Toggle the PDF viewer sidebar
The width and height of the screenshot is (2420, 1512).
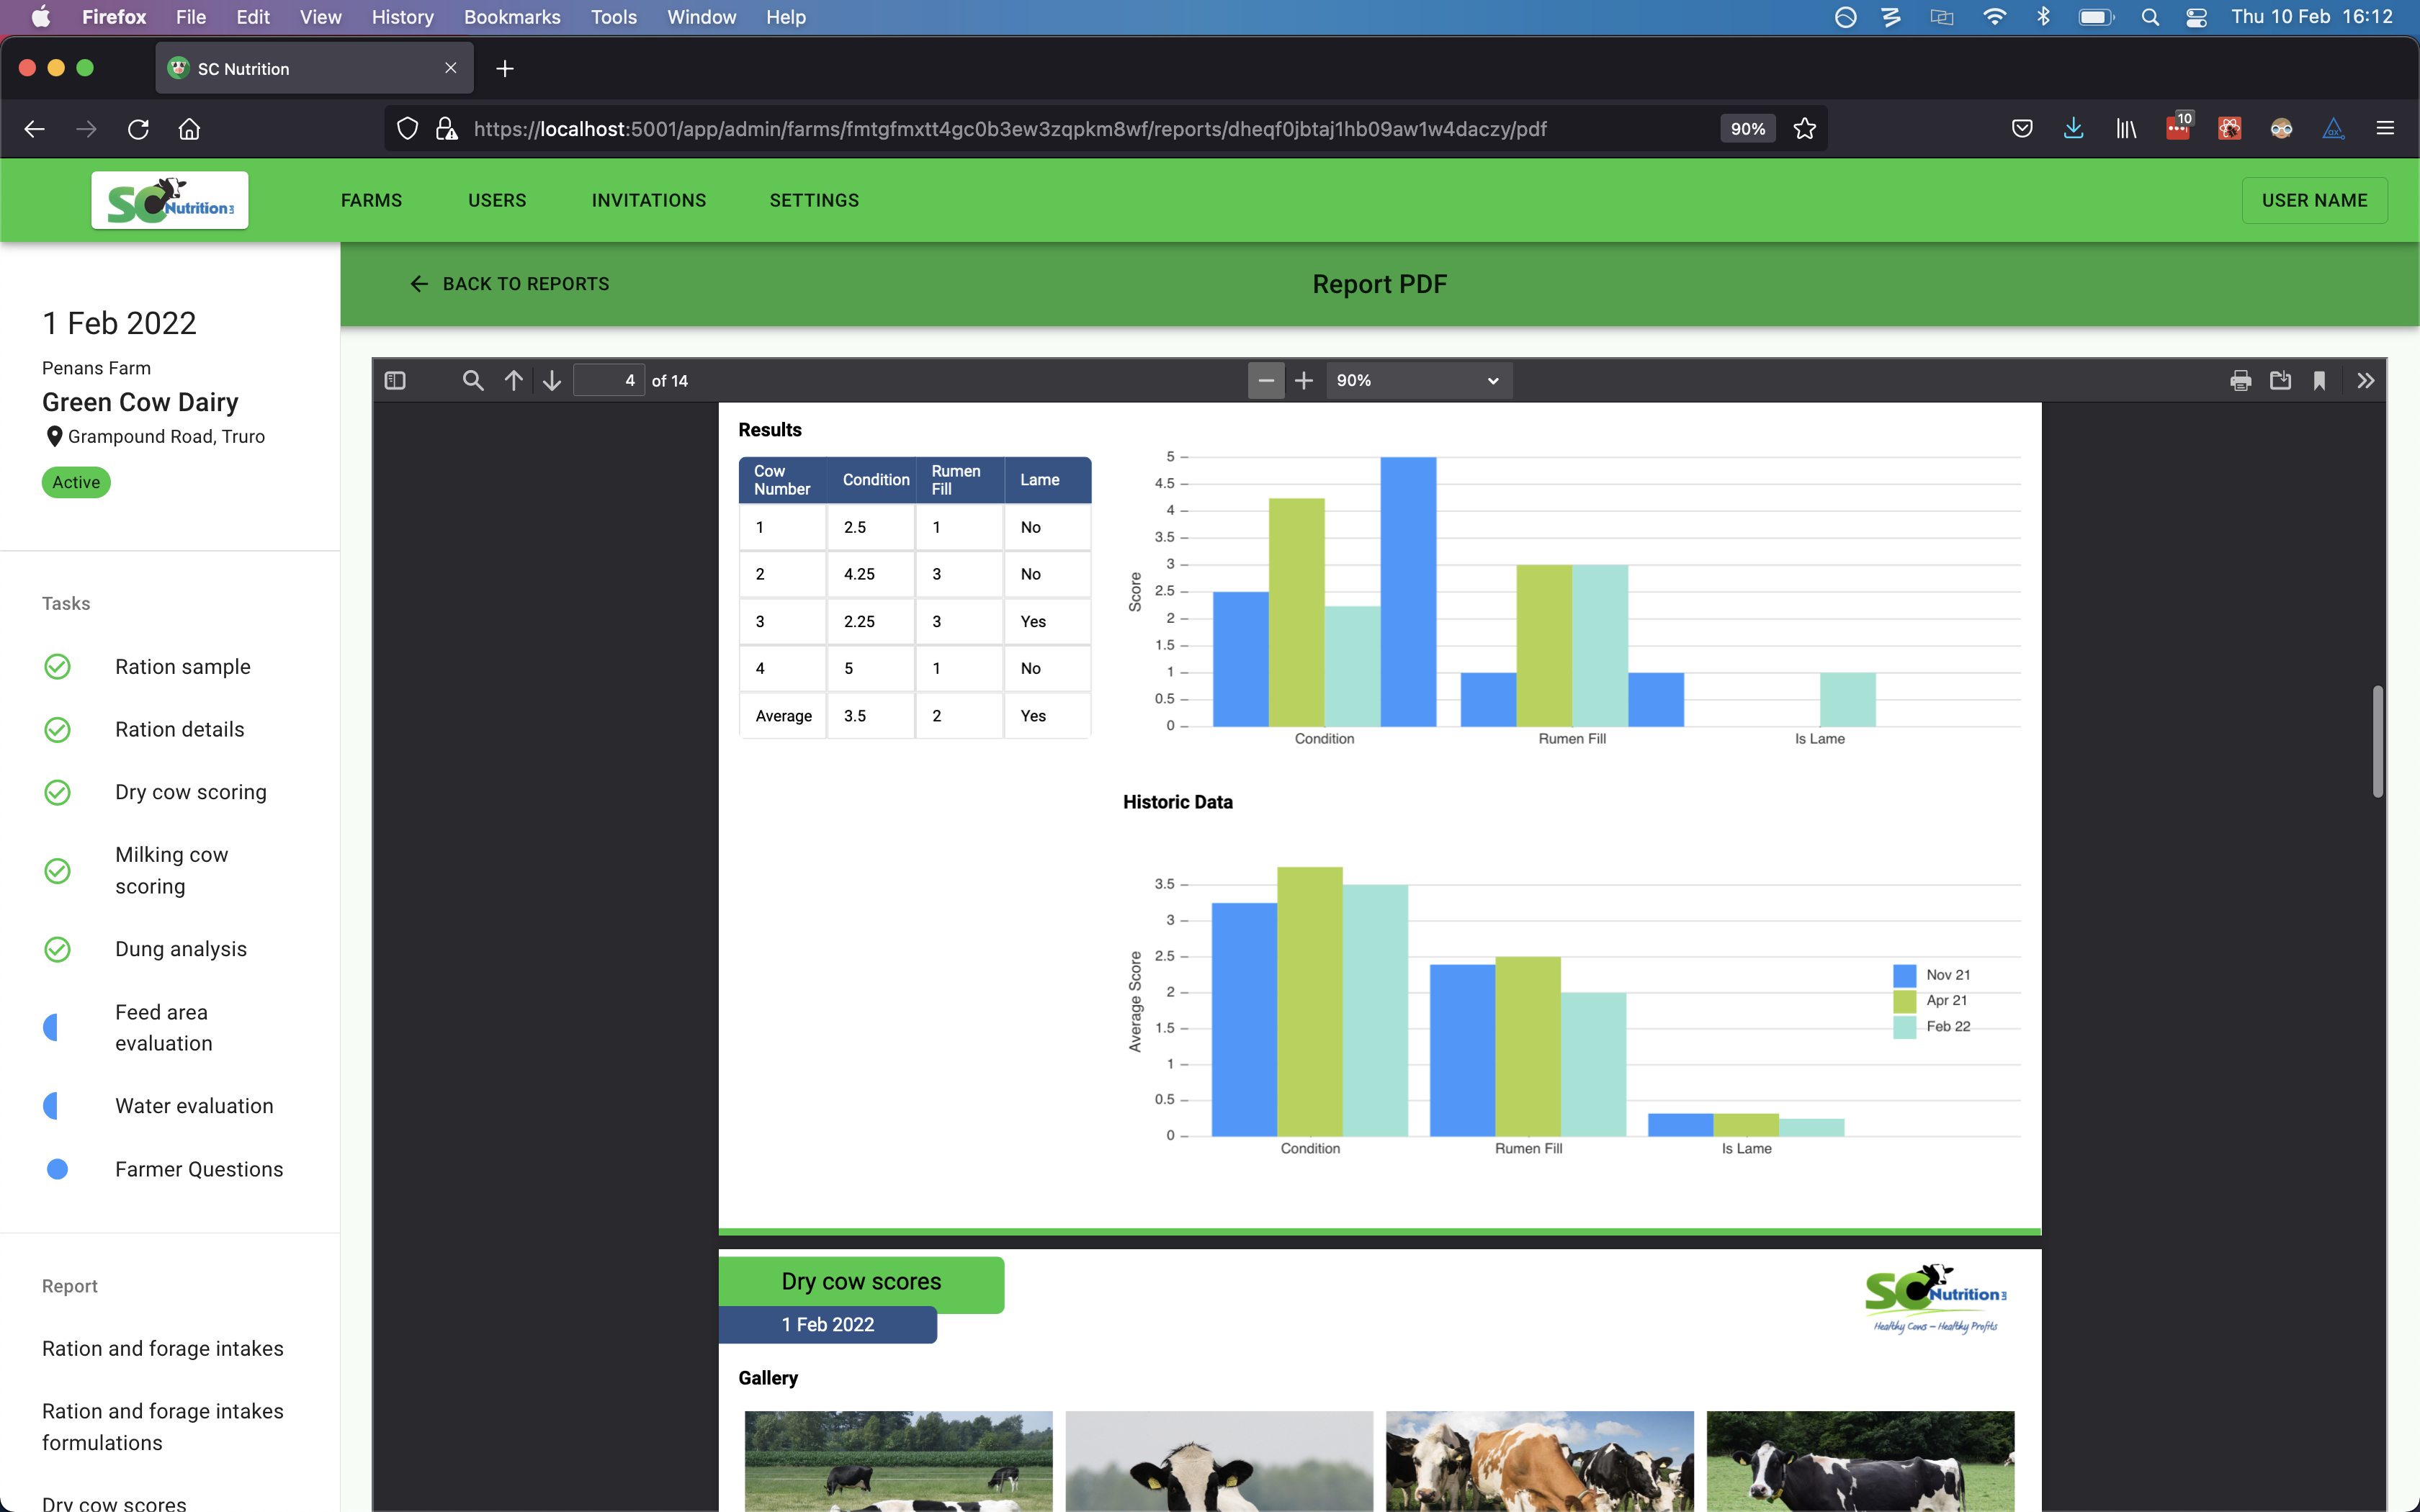395,381
